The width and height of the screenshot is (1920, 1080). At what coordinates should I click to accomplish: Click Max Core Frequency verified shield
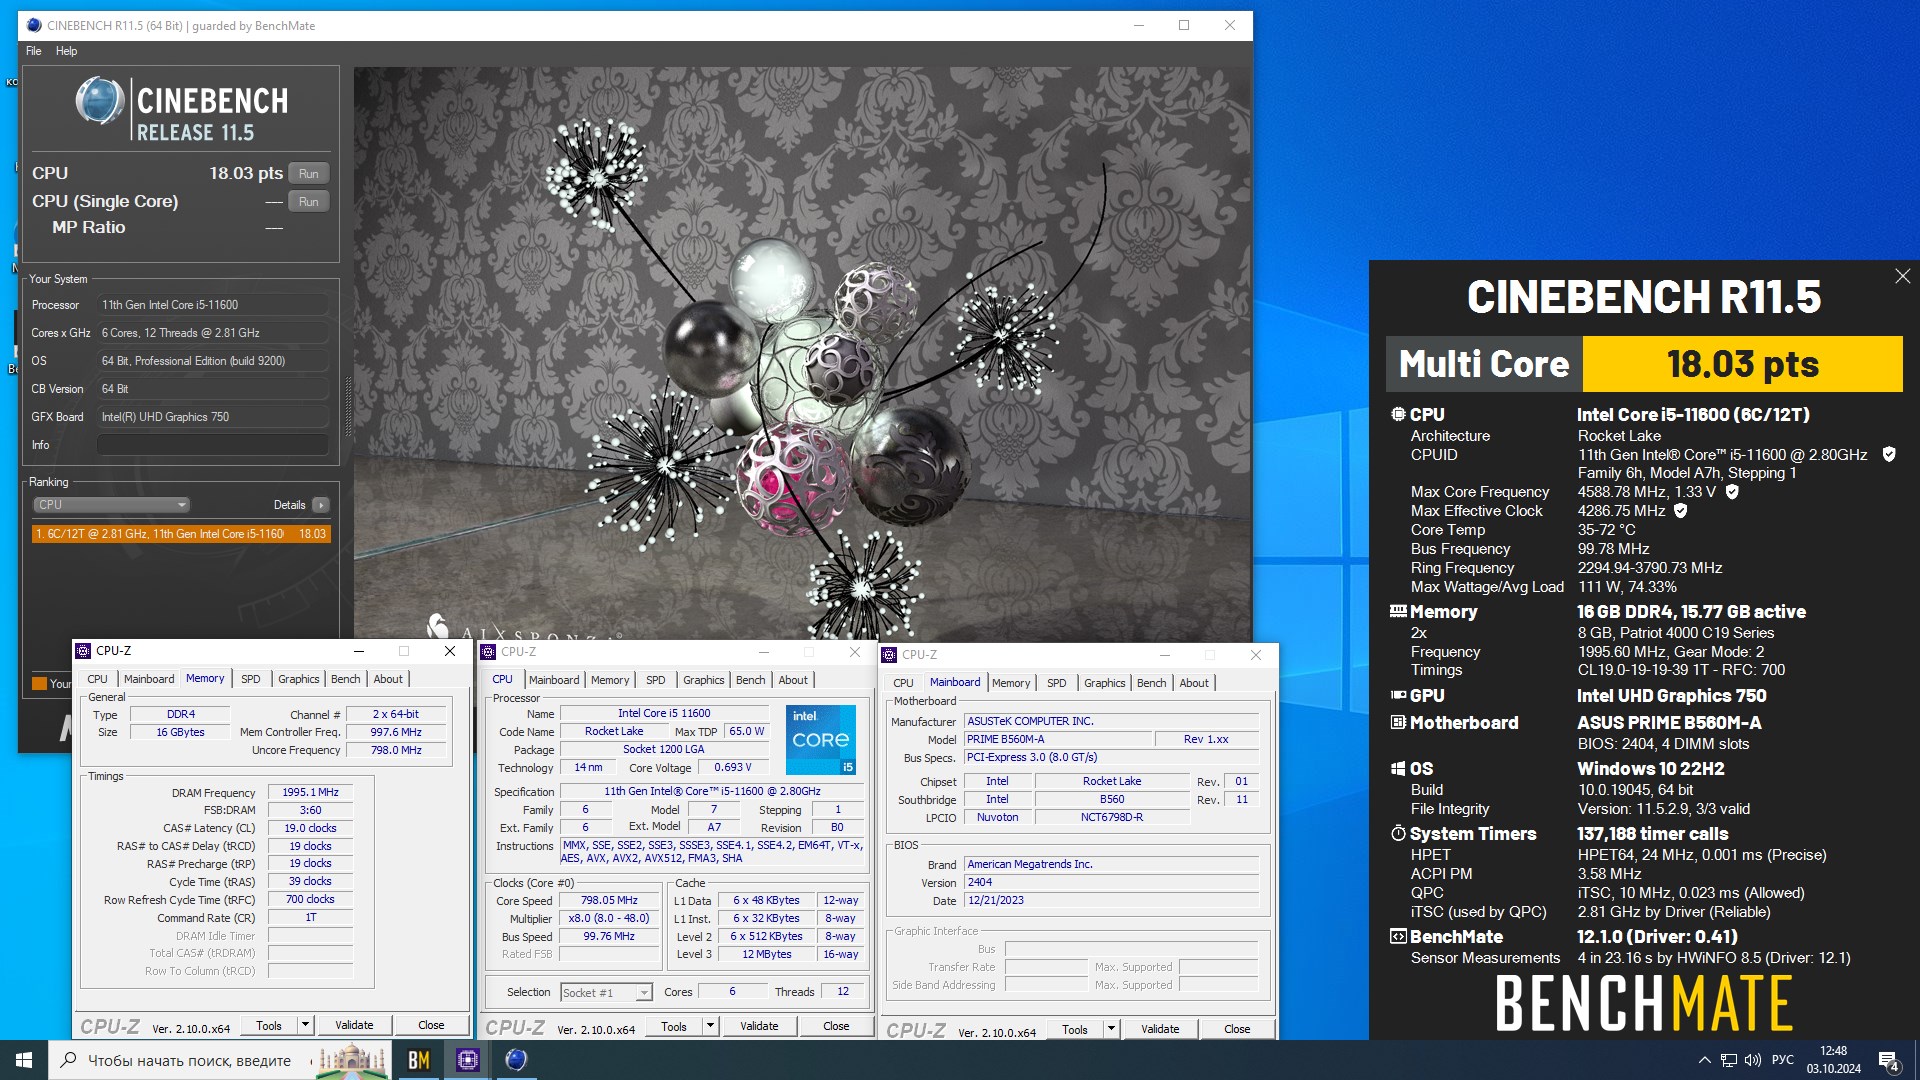point(1732,491)
